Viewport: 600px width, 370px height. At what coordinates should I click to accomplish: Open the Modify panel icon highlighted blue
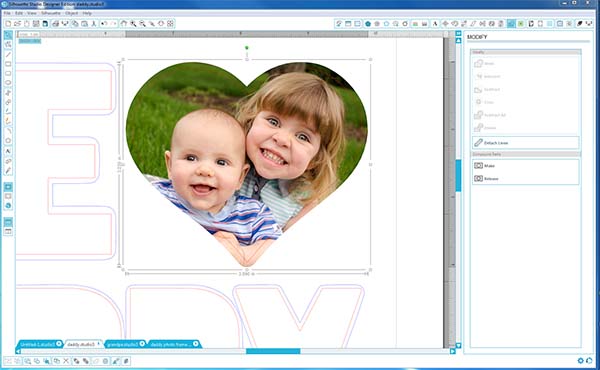[511, 24]
